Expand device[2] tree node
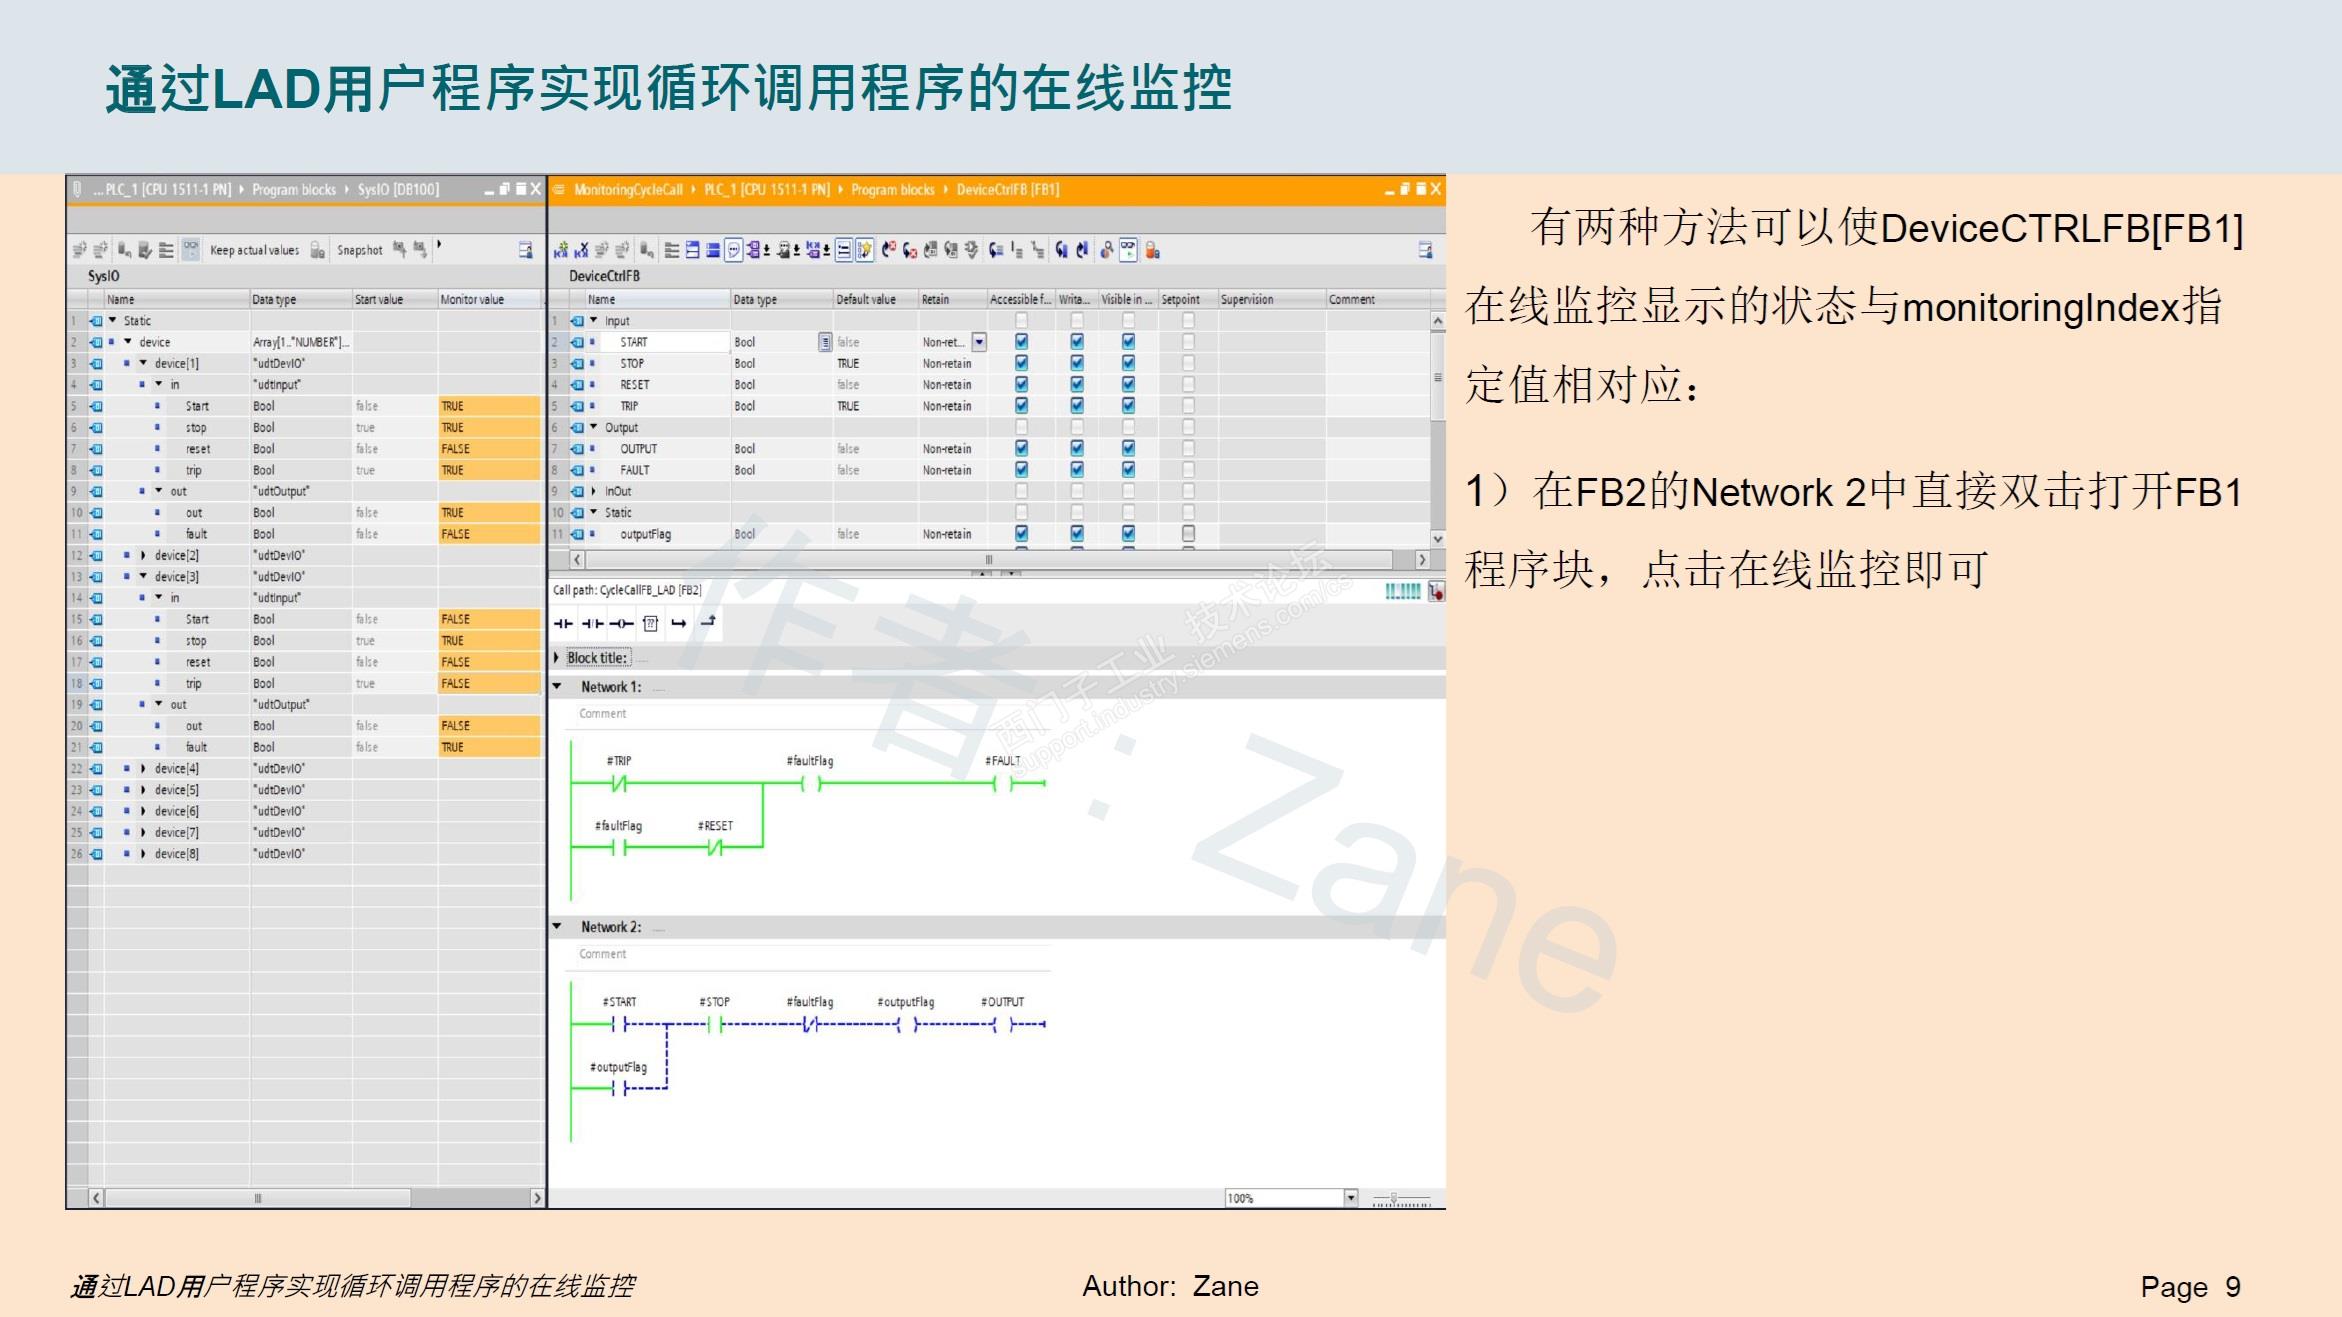This screenshot has width=2342, height=1317. pos(143,555)
